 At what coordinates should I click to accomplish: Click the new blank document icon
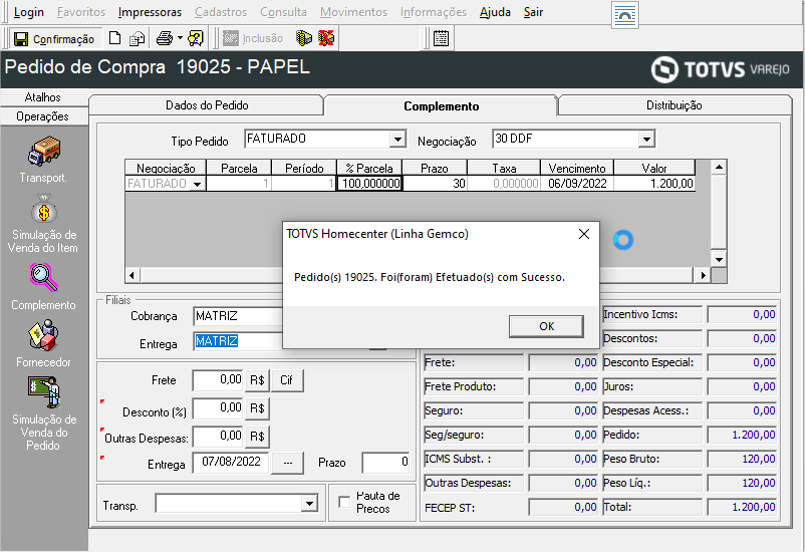click(x=115, y=38)
